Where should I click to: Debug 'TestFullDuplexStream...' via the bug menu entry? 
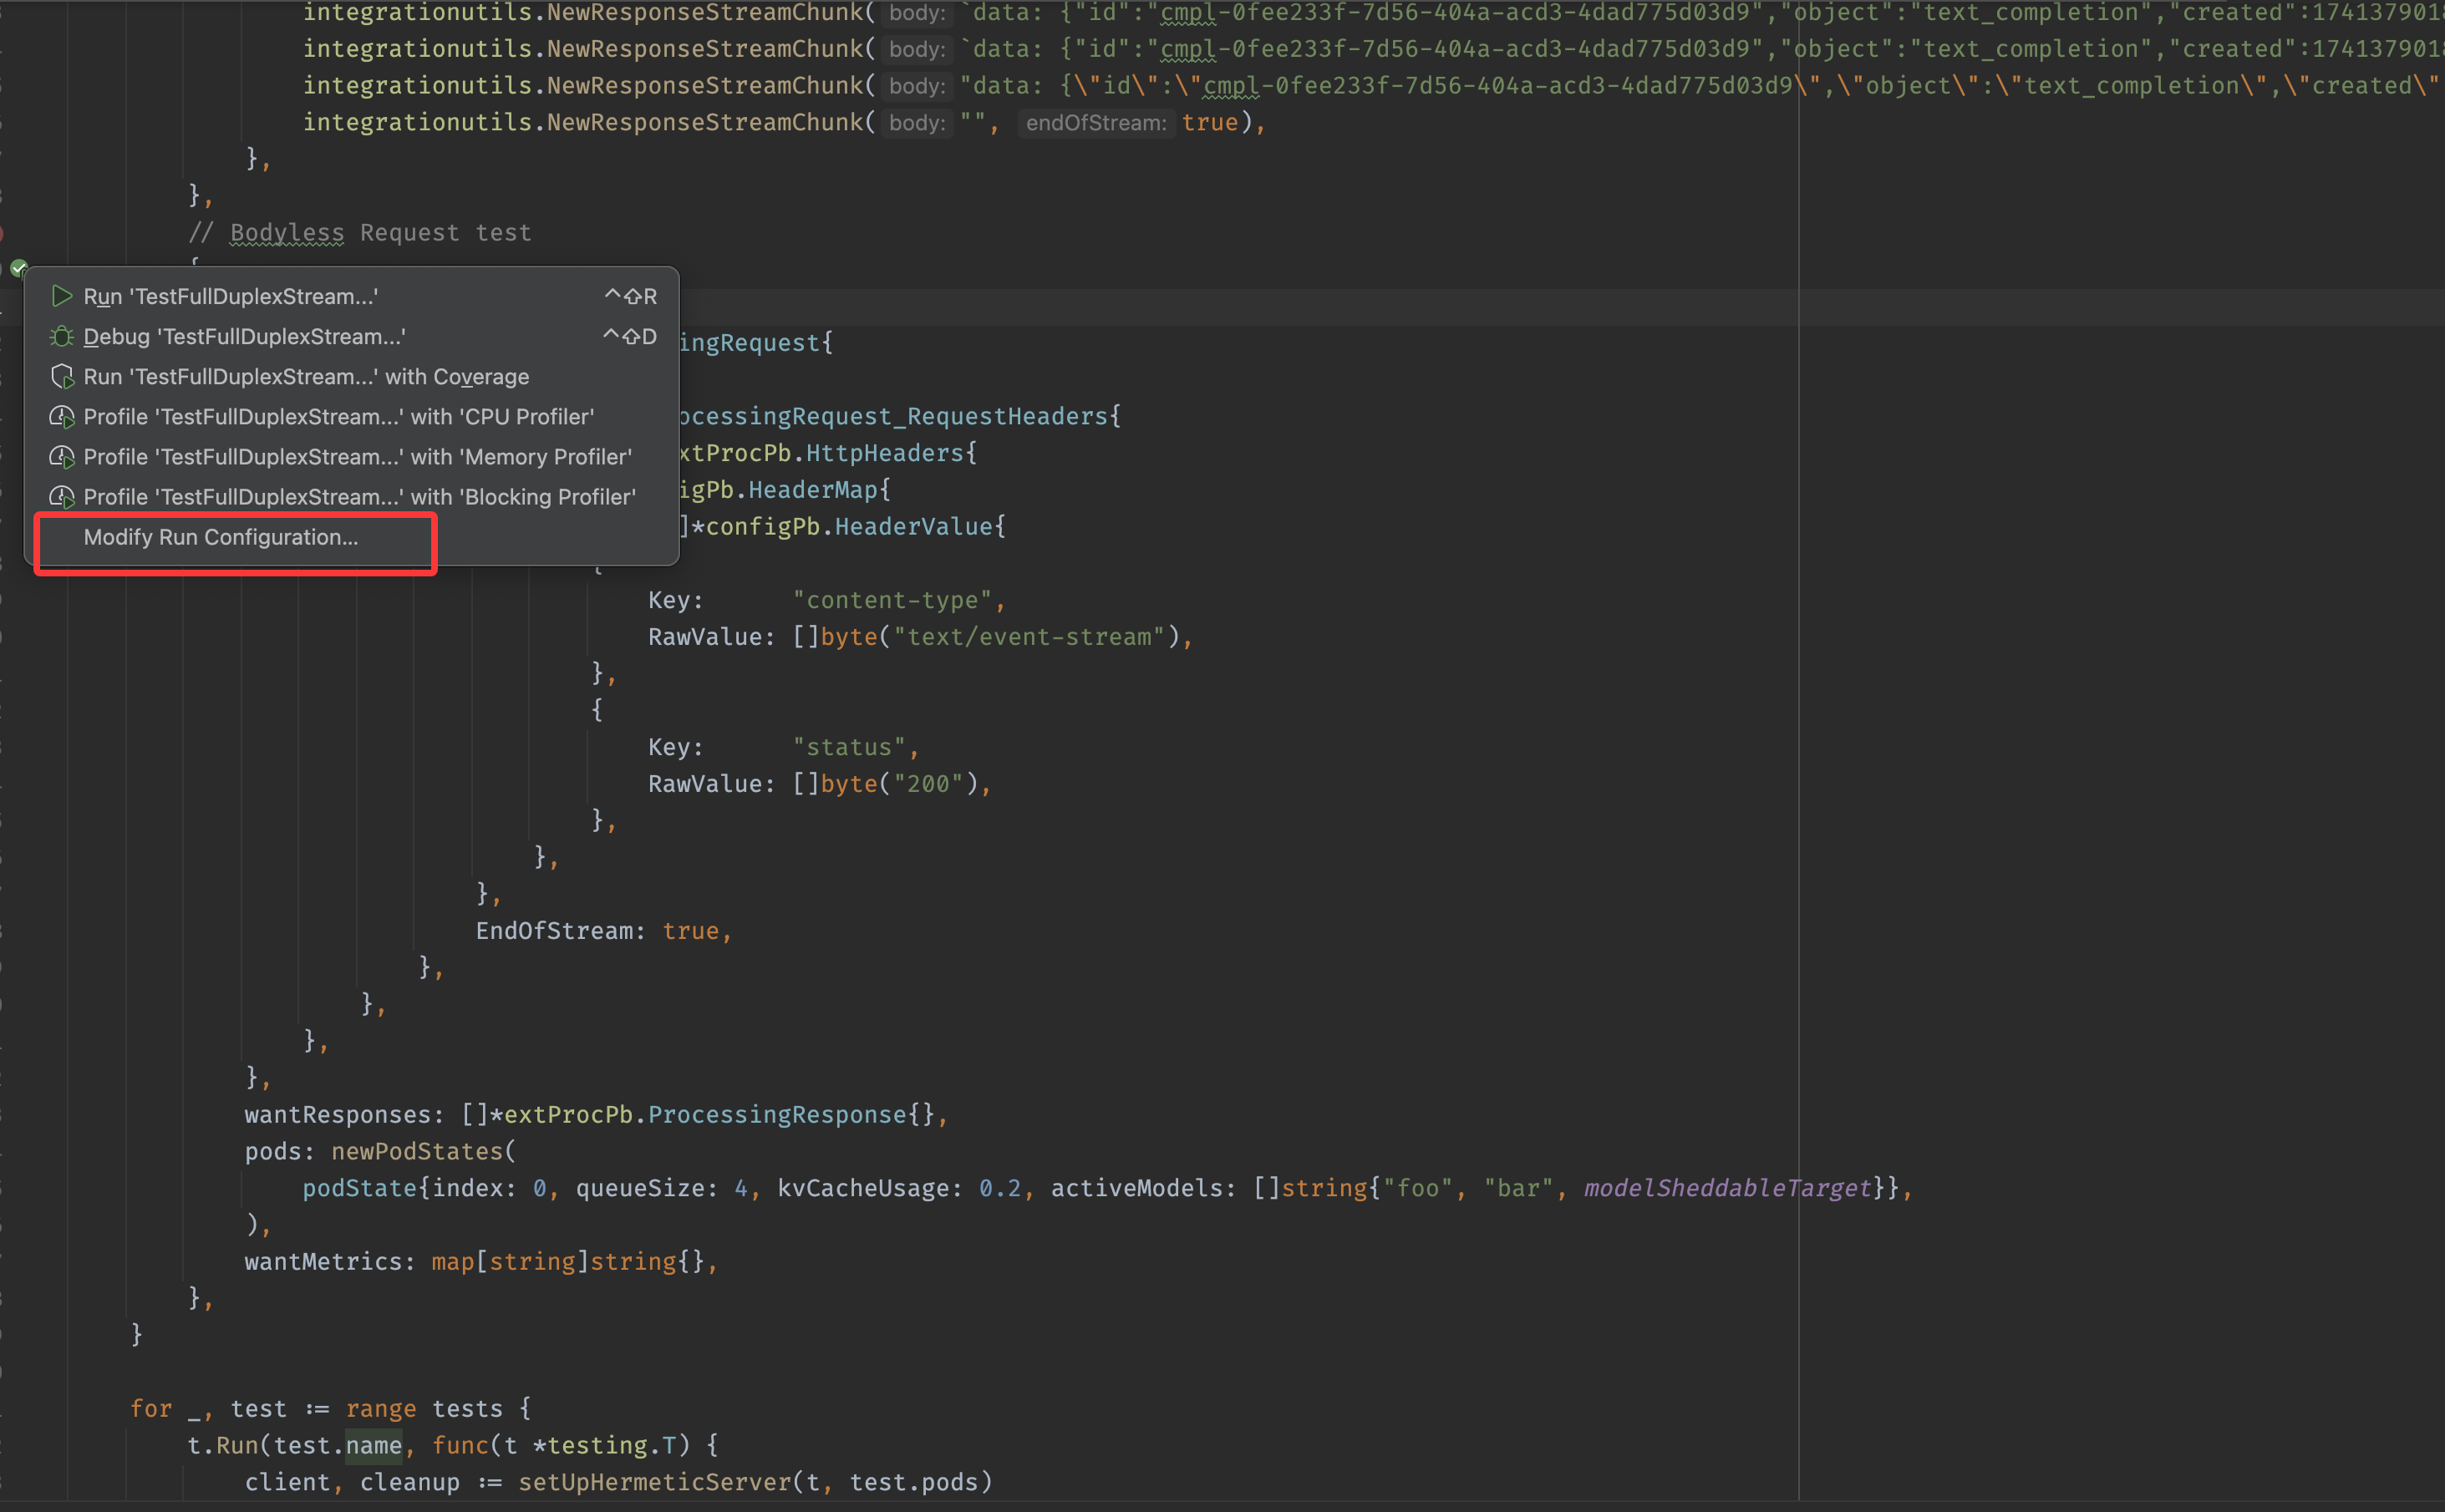pyautogui.click(x=352, y=336)
